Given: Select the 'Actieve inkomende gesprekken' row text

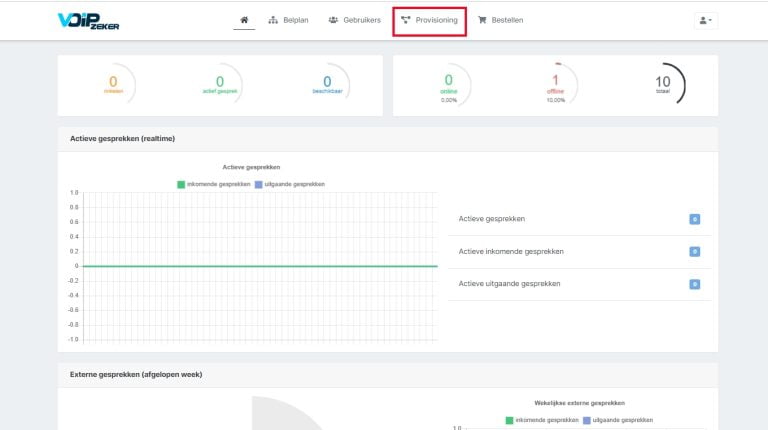Looking at the screenshot, I should coord(511,251).
